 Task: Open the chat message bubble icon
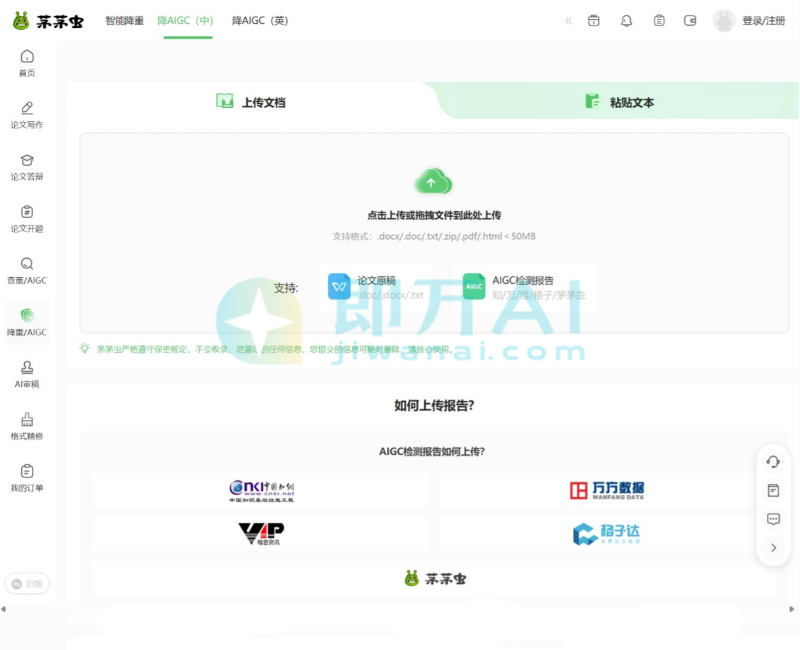tap(773, 519)
